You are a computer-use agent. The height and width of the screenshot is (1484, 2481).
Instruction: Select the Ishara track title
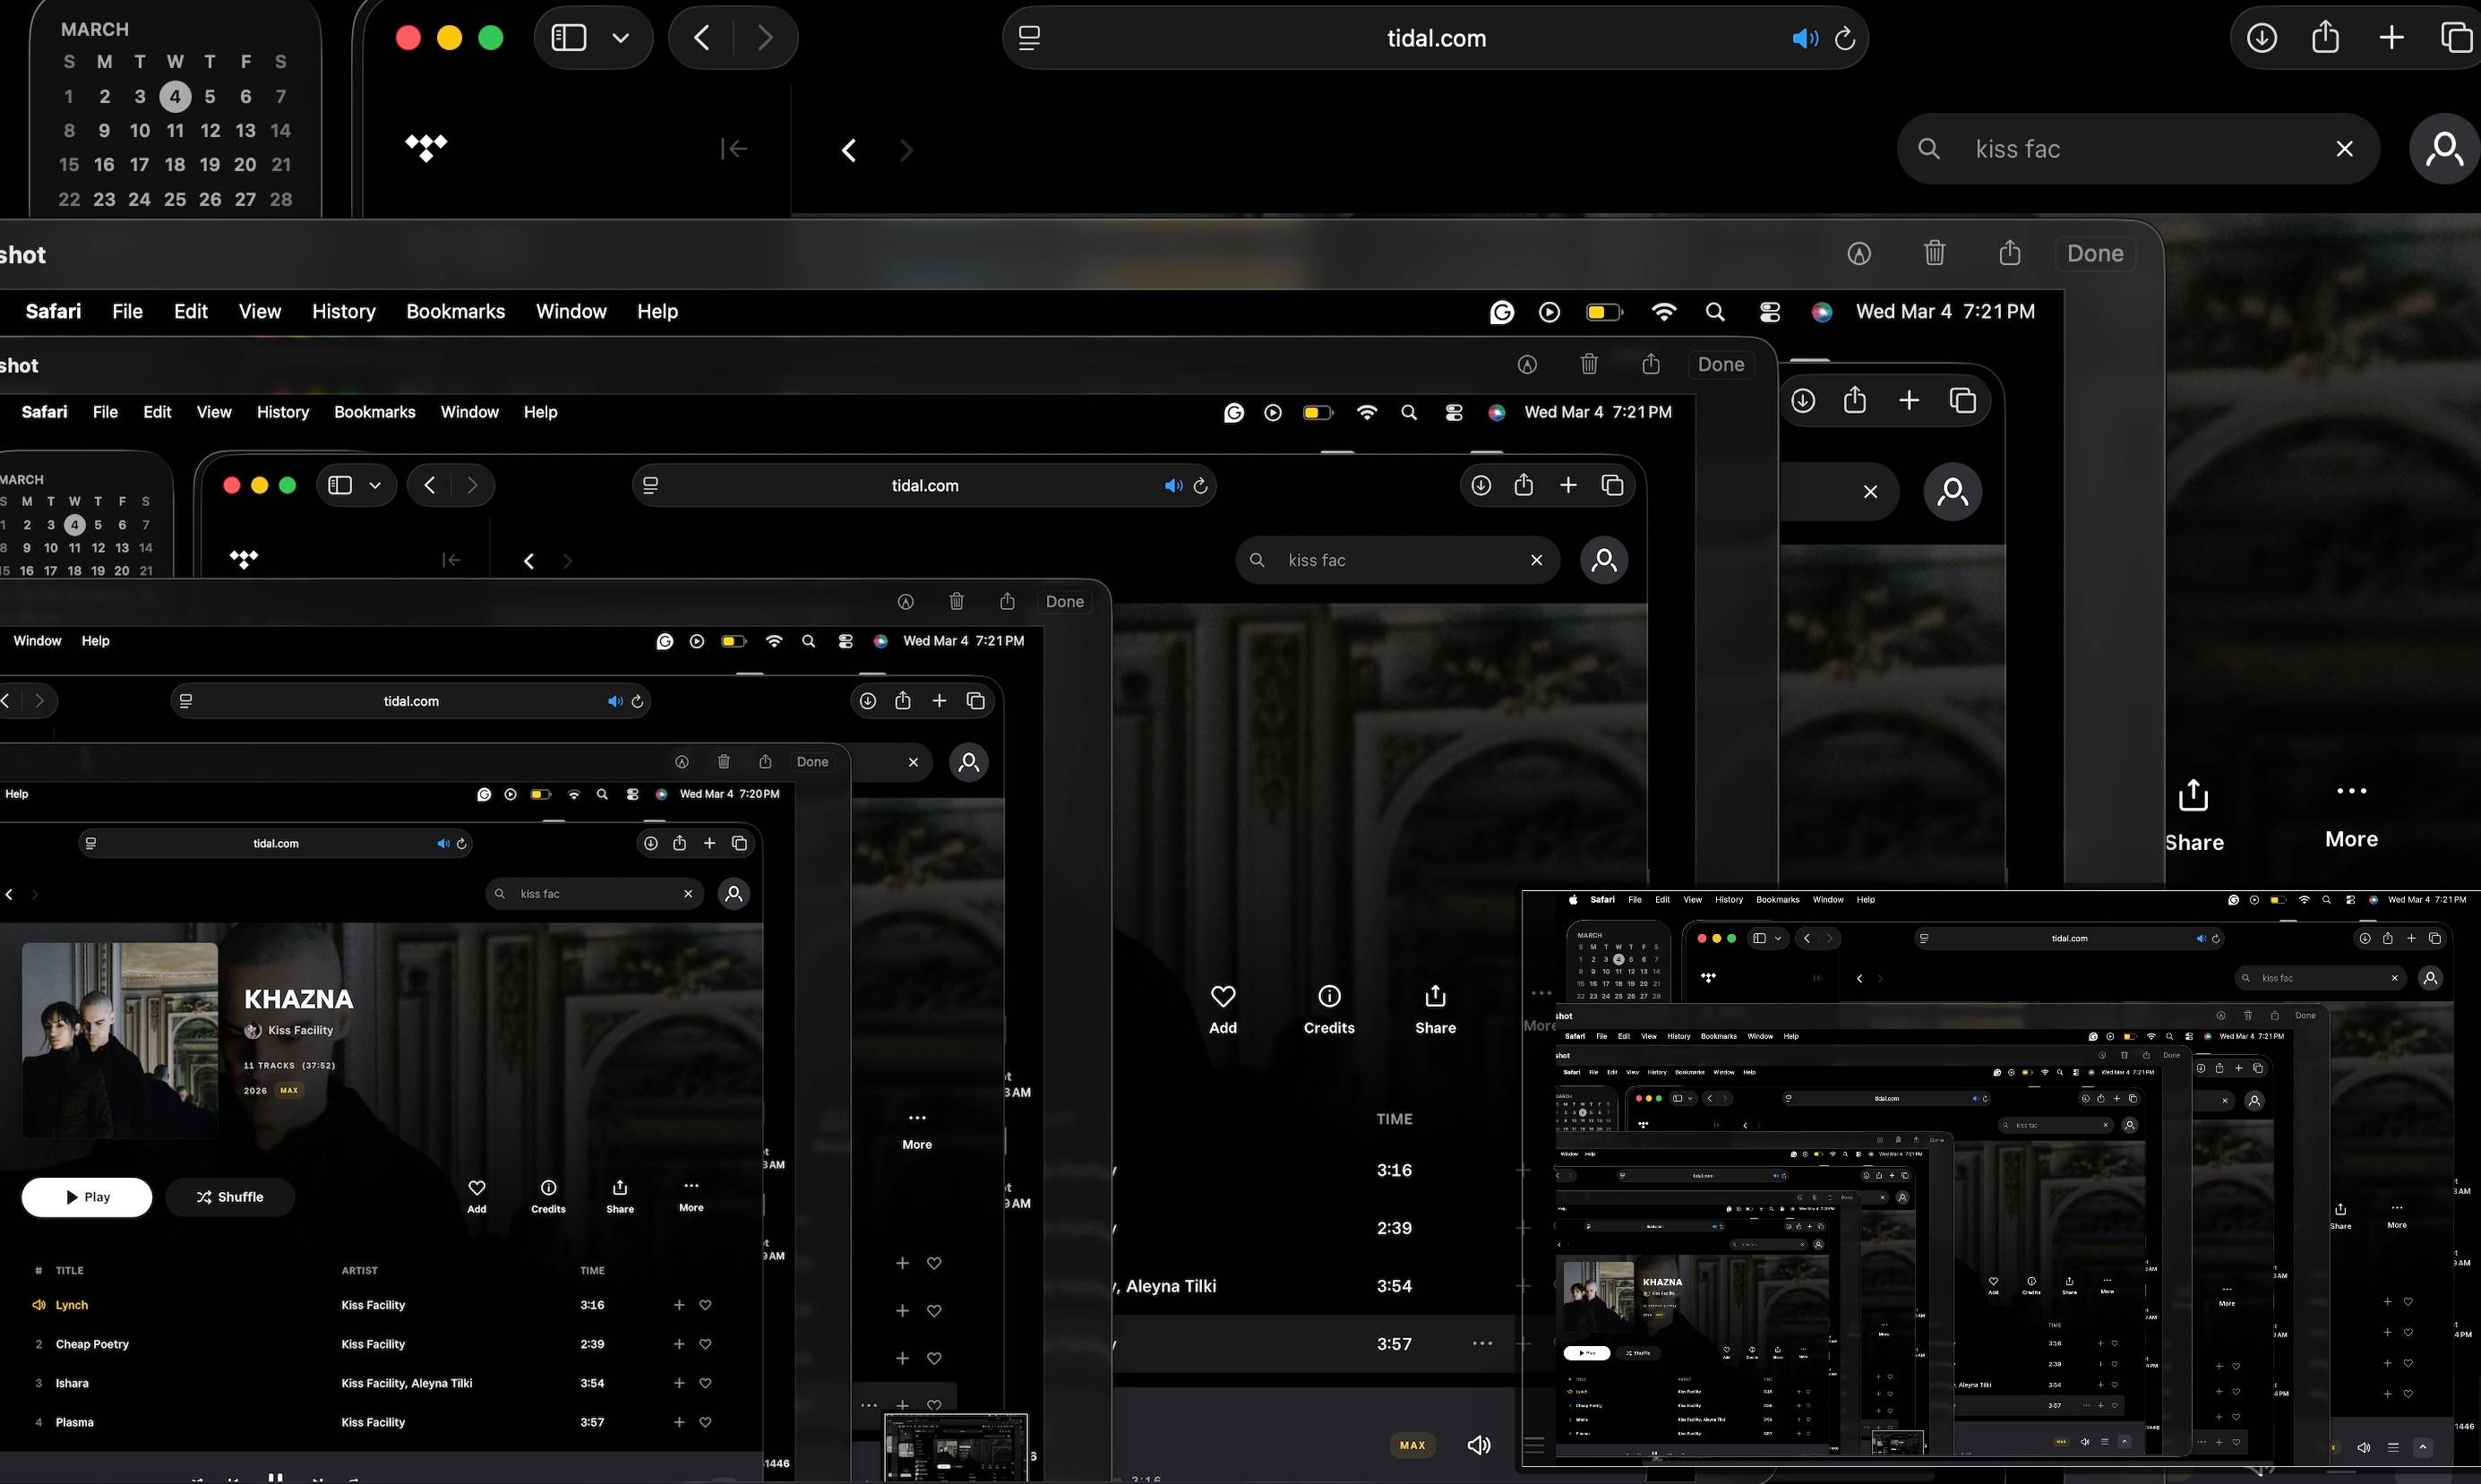(72, 1383)
